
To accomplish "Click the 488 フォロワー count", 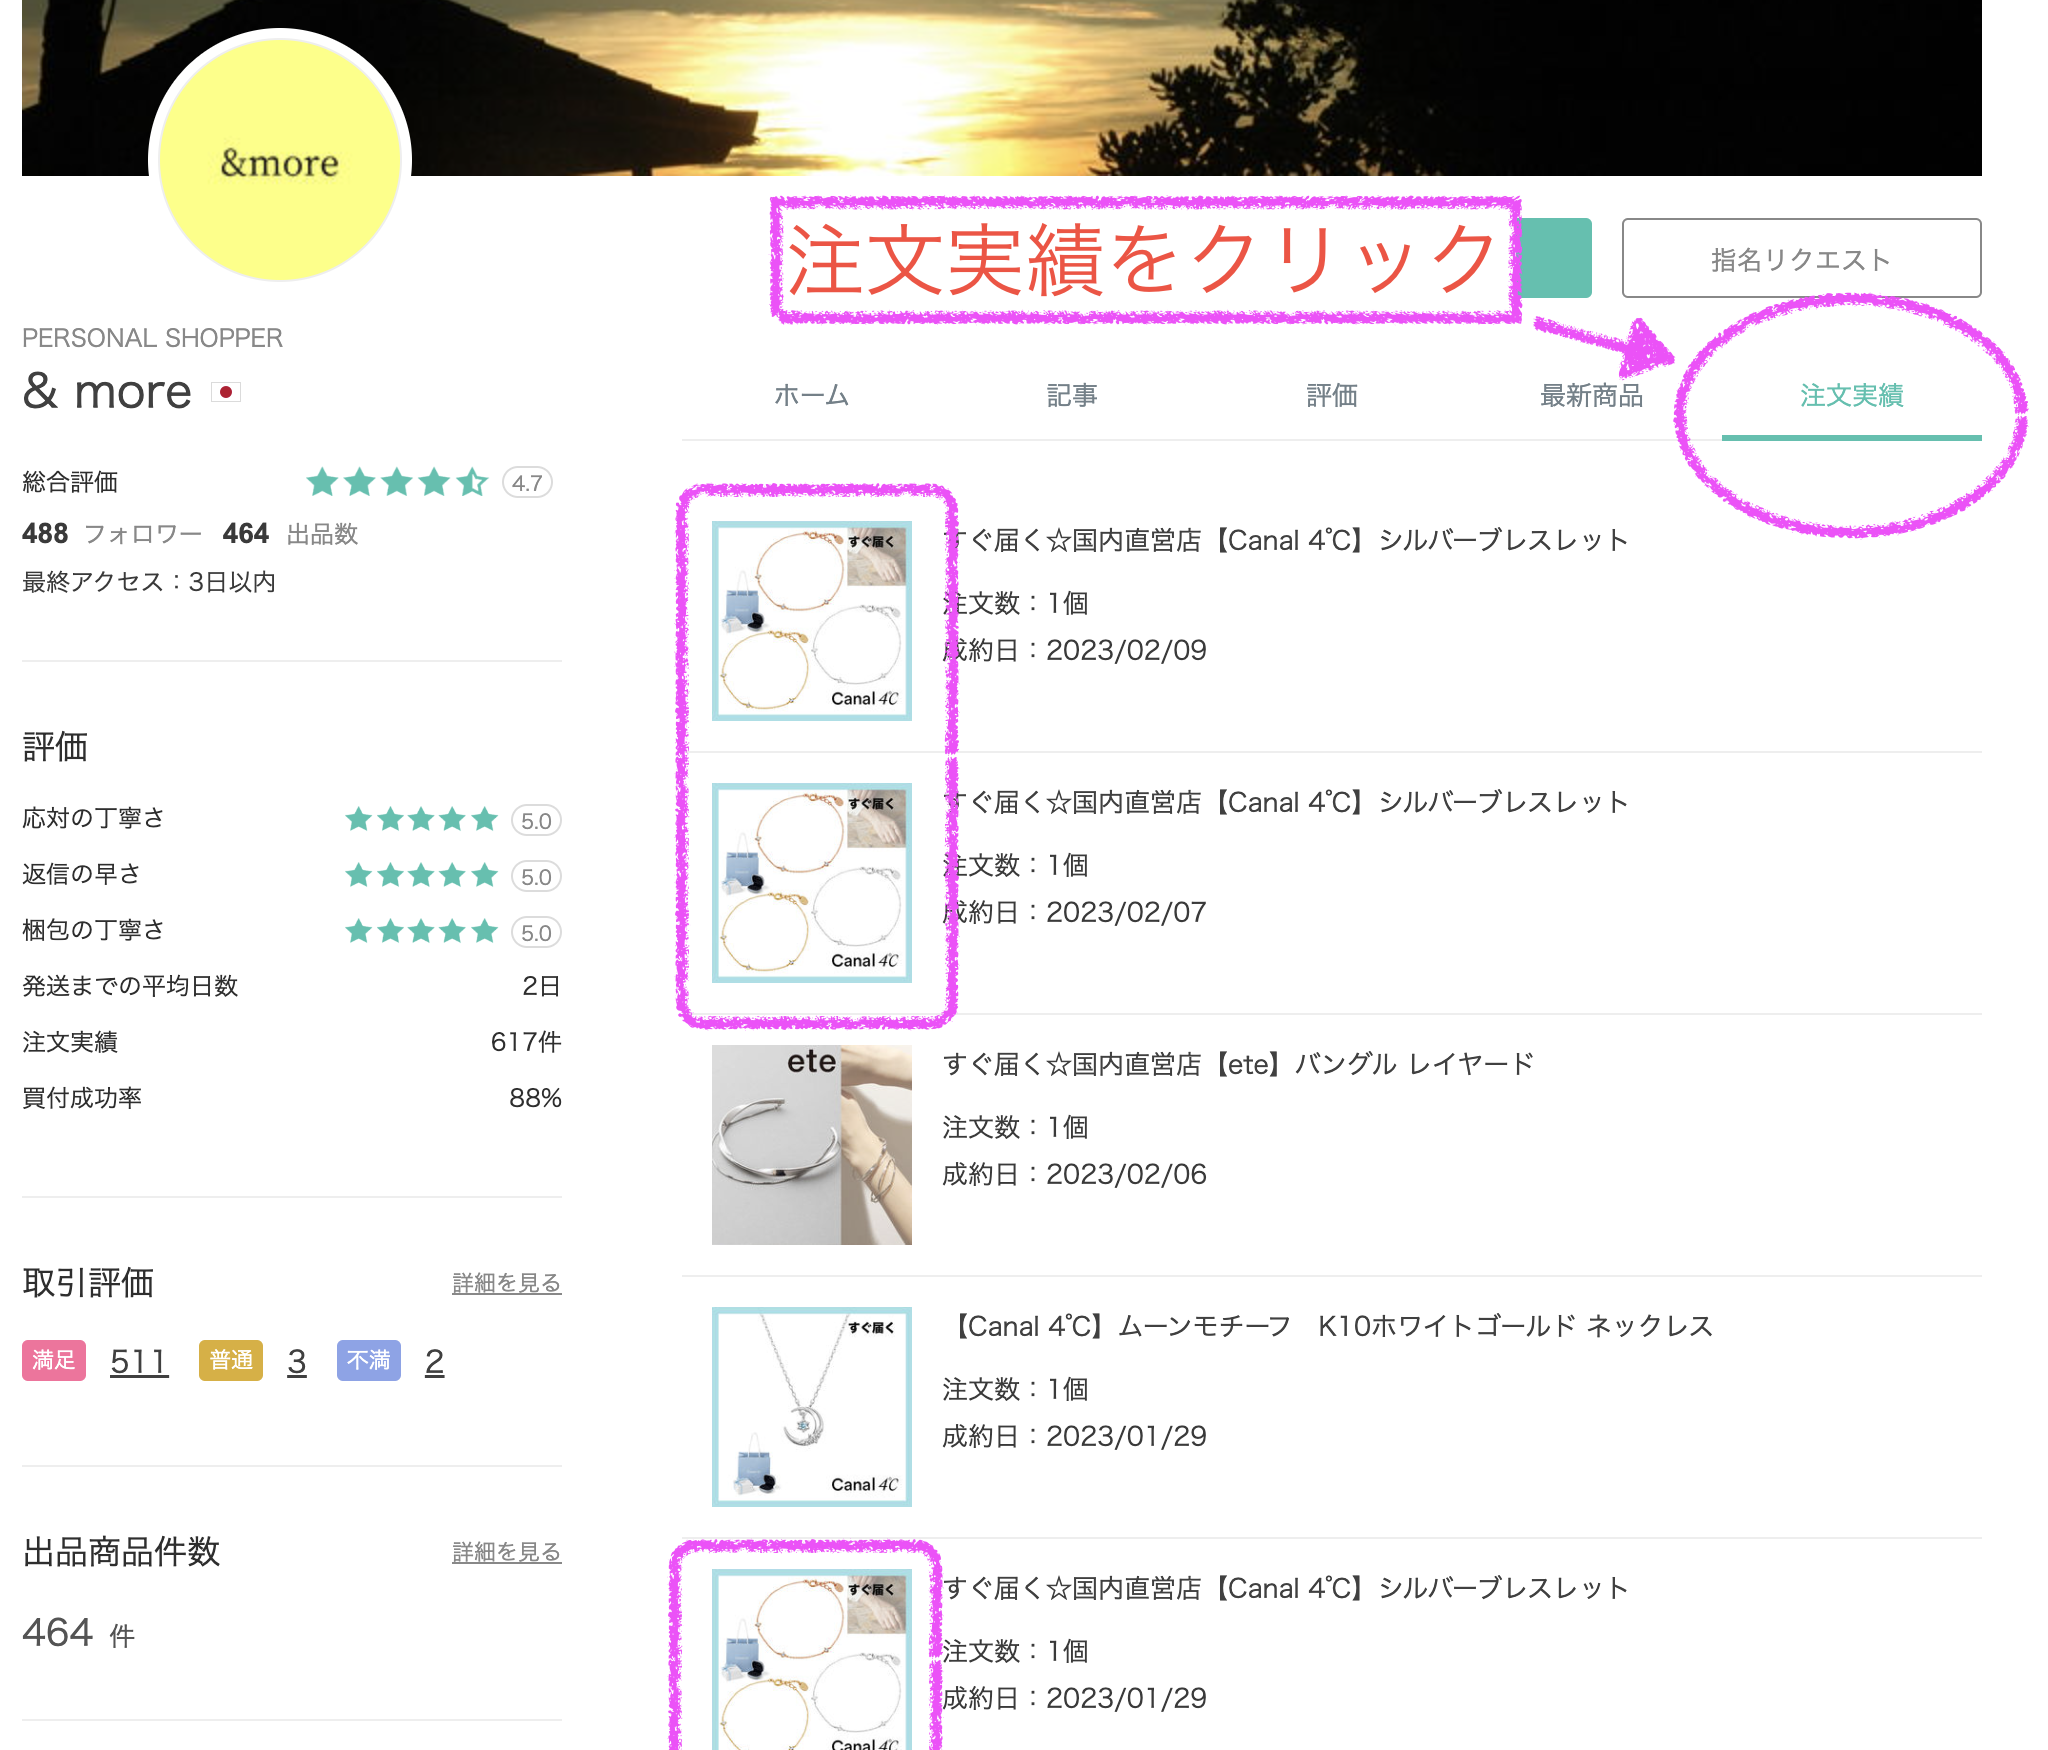I will tap(112, 534).
